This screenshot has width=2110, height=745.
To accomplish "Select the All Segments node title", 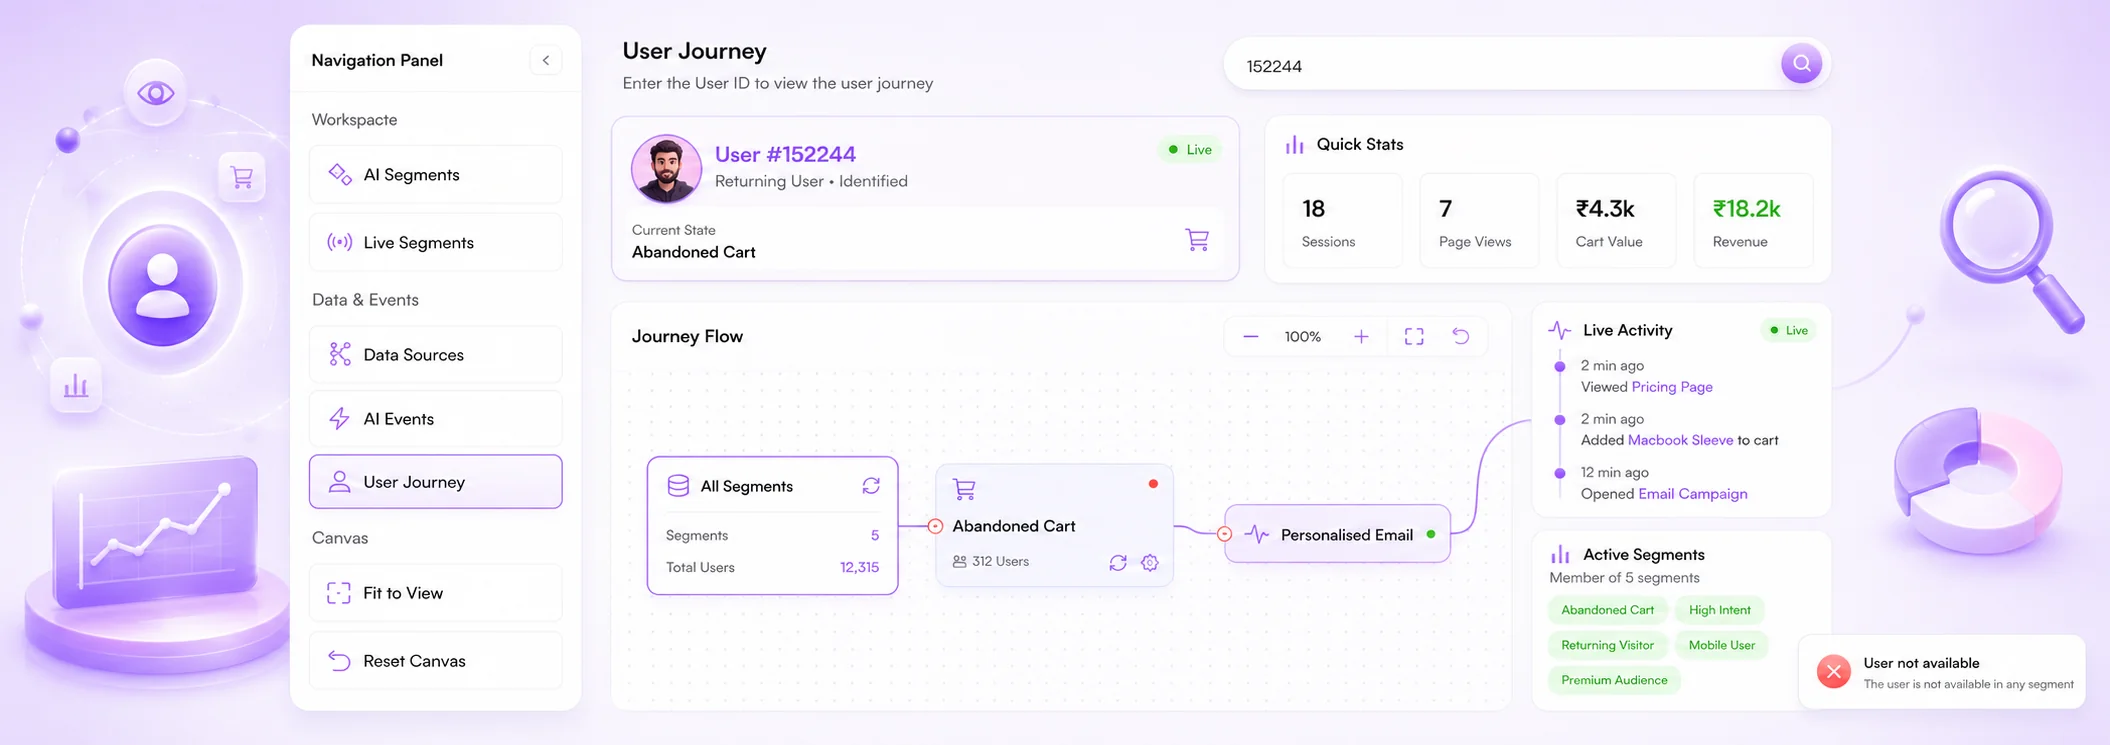I will [x=747, y=486].
